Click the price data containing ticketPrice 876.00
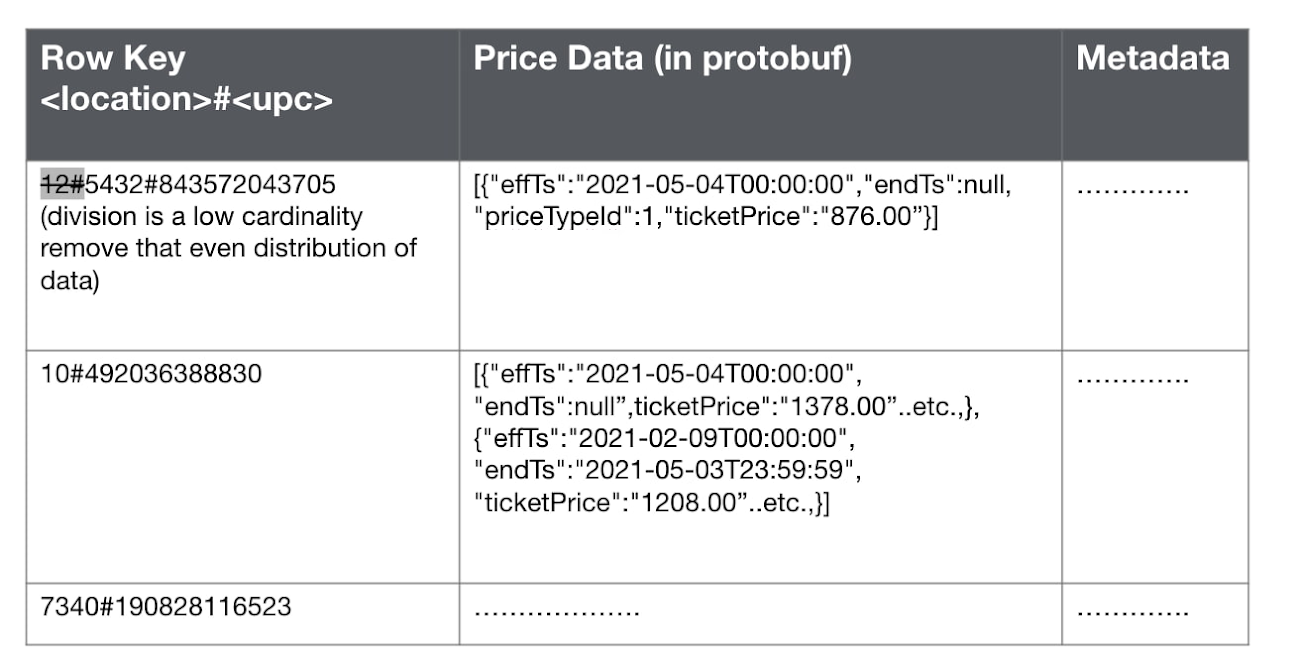The image size is (1300, 672). coord(742,201)
